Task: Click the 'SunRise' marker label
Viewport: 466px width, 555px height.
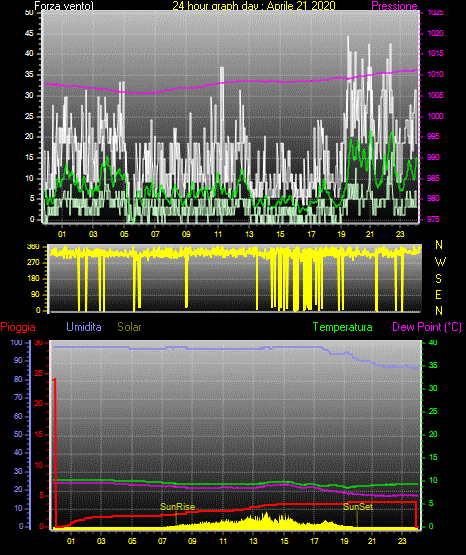Action: pyautogui.click(x=178, y=507)
